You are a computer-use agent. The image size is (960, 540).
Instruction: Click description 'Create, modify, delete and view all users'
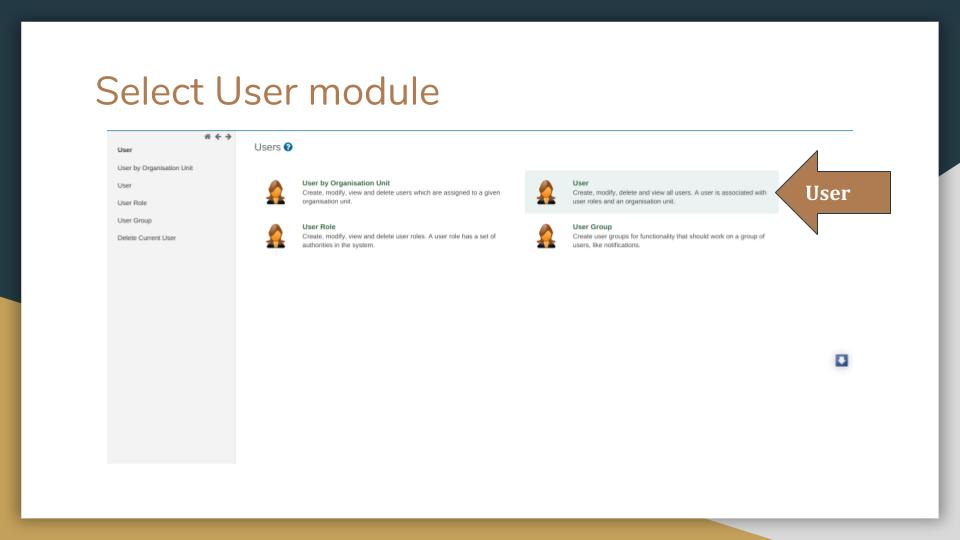(669, 197)
